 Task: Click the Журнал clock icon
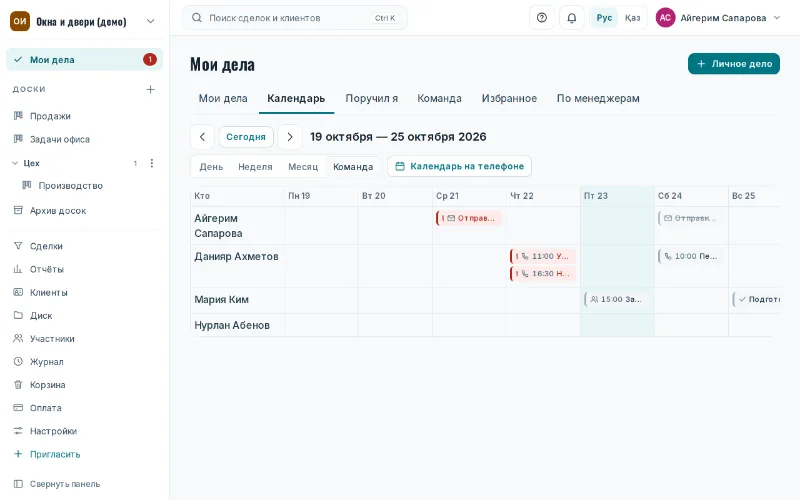[x=18, y=361]
